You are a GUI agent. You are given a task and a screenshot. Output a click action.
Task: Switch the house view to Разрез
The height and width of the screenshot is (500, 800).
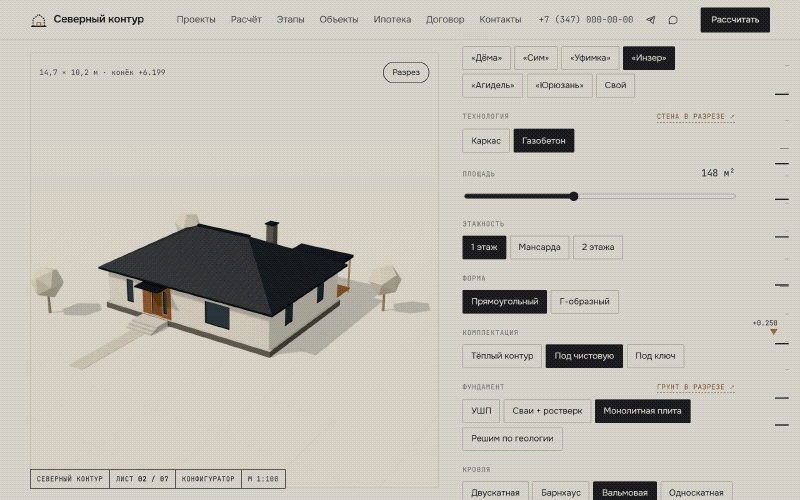pyautogui.click(x=406, y=72)
